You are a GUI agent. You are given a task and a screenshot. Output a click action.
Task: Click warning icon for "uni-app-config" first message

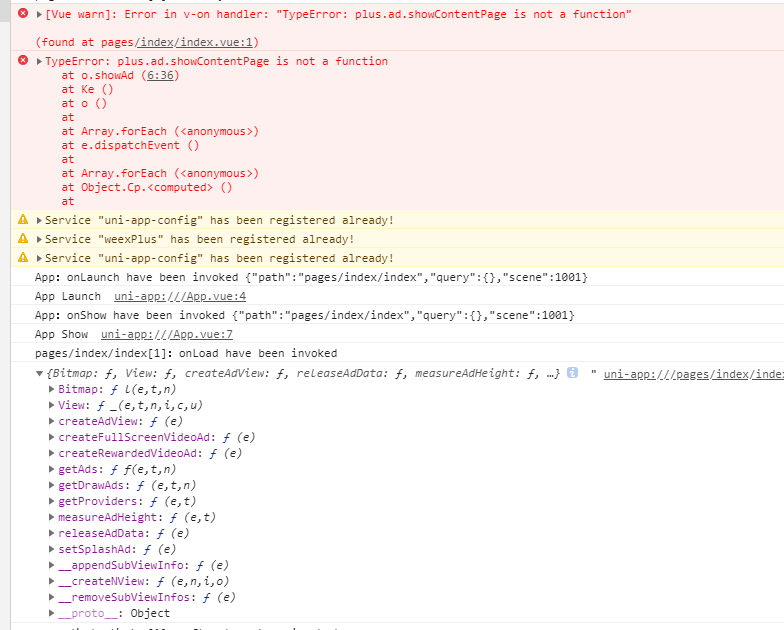[23, 220]
